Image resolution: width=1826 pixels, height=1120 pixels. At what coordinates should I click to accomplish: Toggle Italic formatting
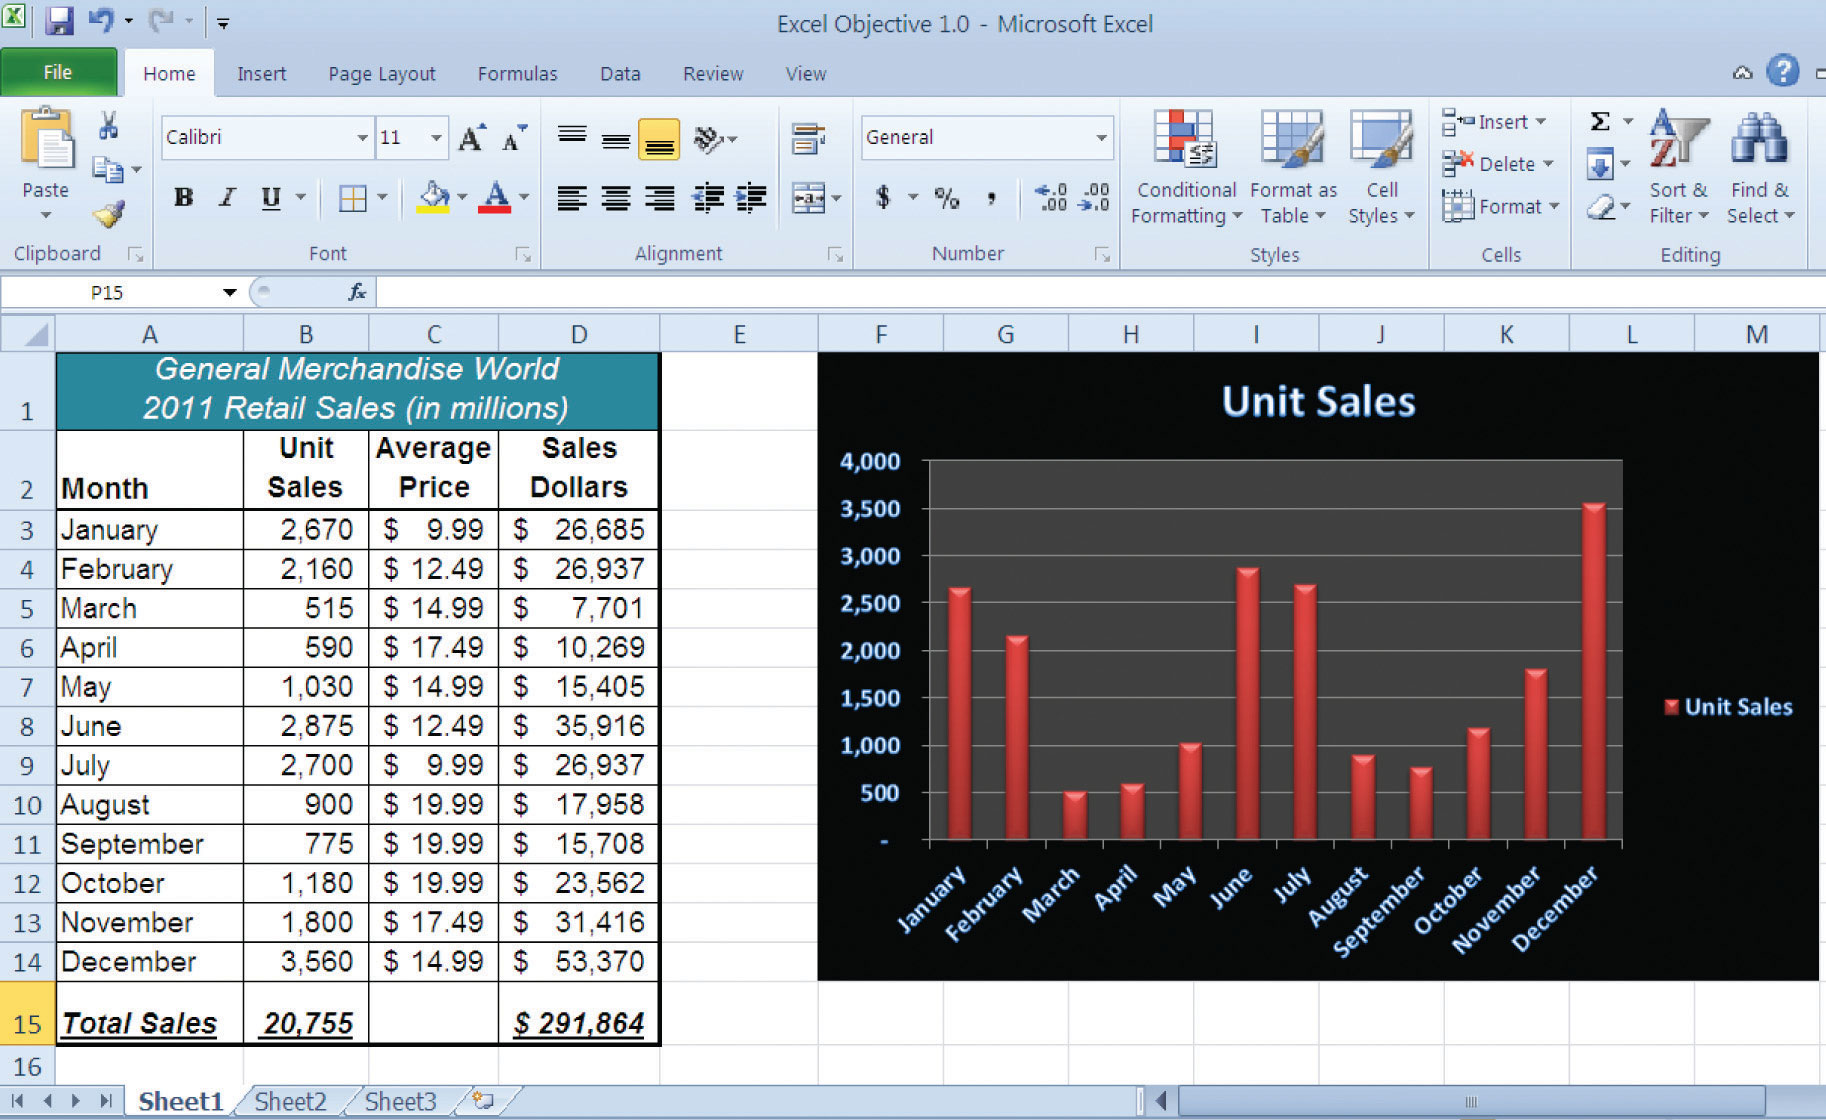[227, 198]
